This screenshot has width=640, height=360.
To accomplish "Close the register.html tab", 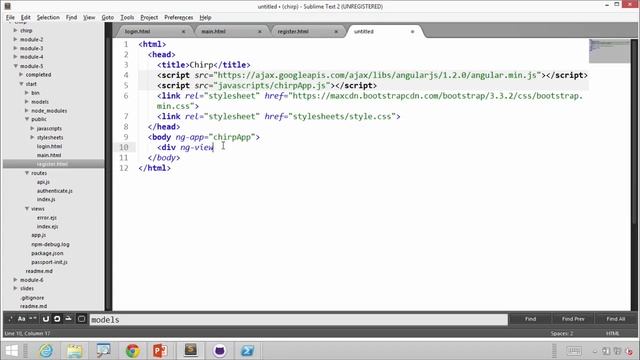I will [x=336, y=31].
